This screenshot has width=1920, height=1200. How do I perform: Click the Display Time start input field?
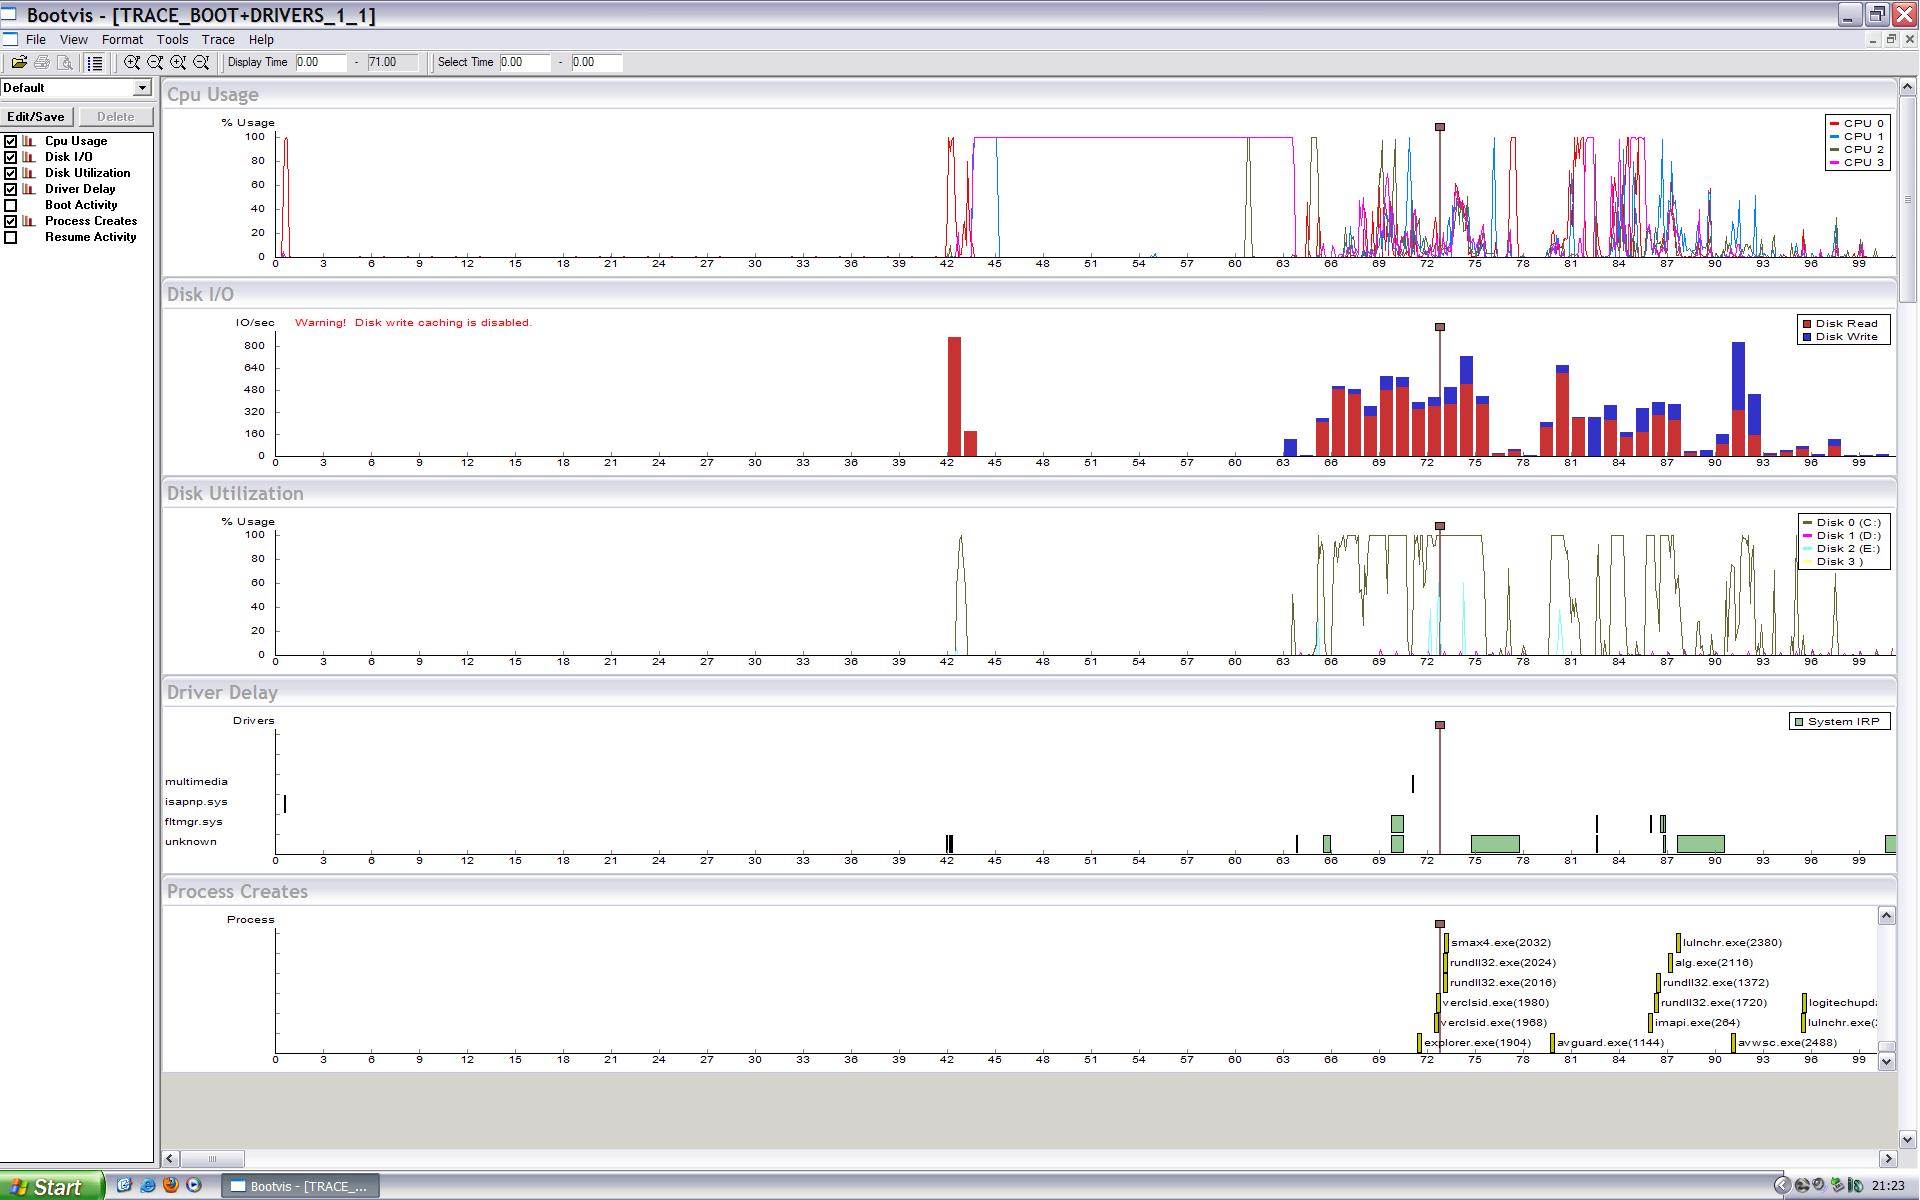(x=320, y=62)
